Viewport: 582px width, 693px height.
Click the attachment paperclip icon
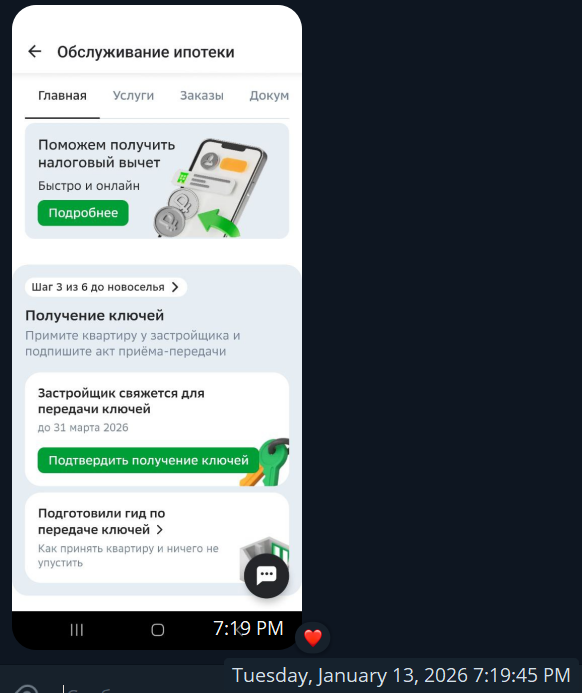(25, 689)
